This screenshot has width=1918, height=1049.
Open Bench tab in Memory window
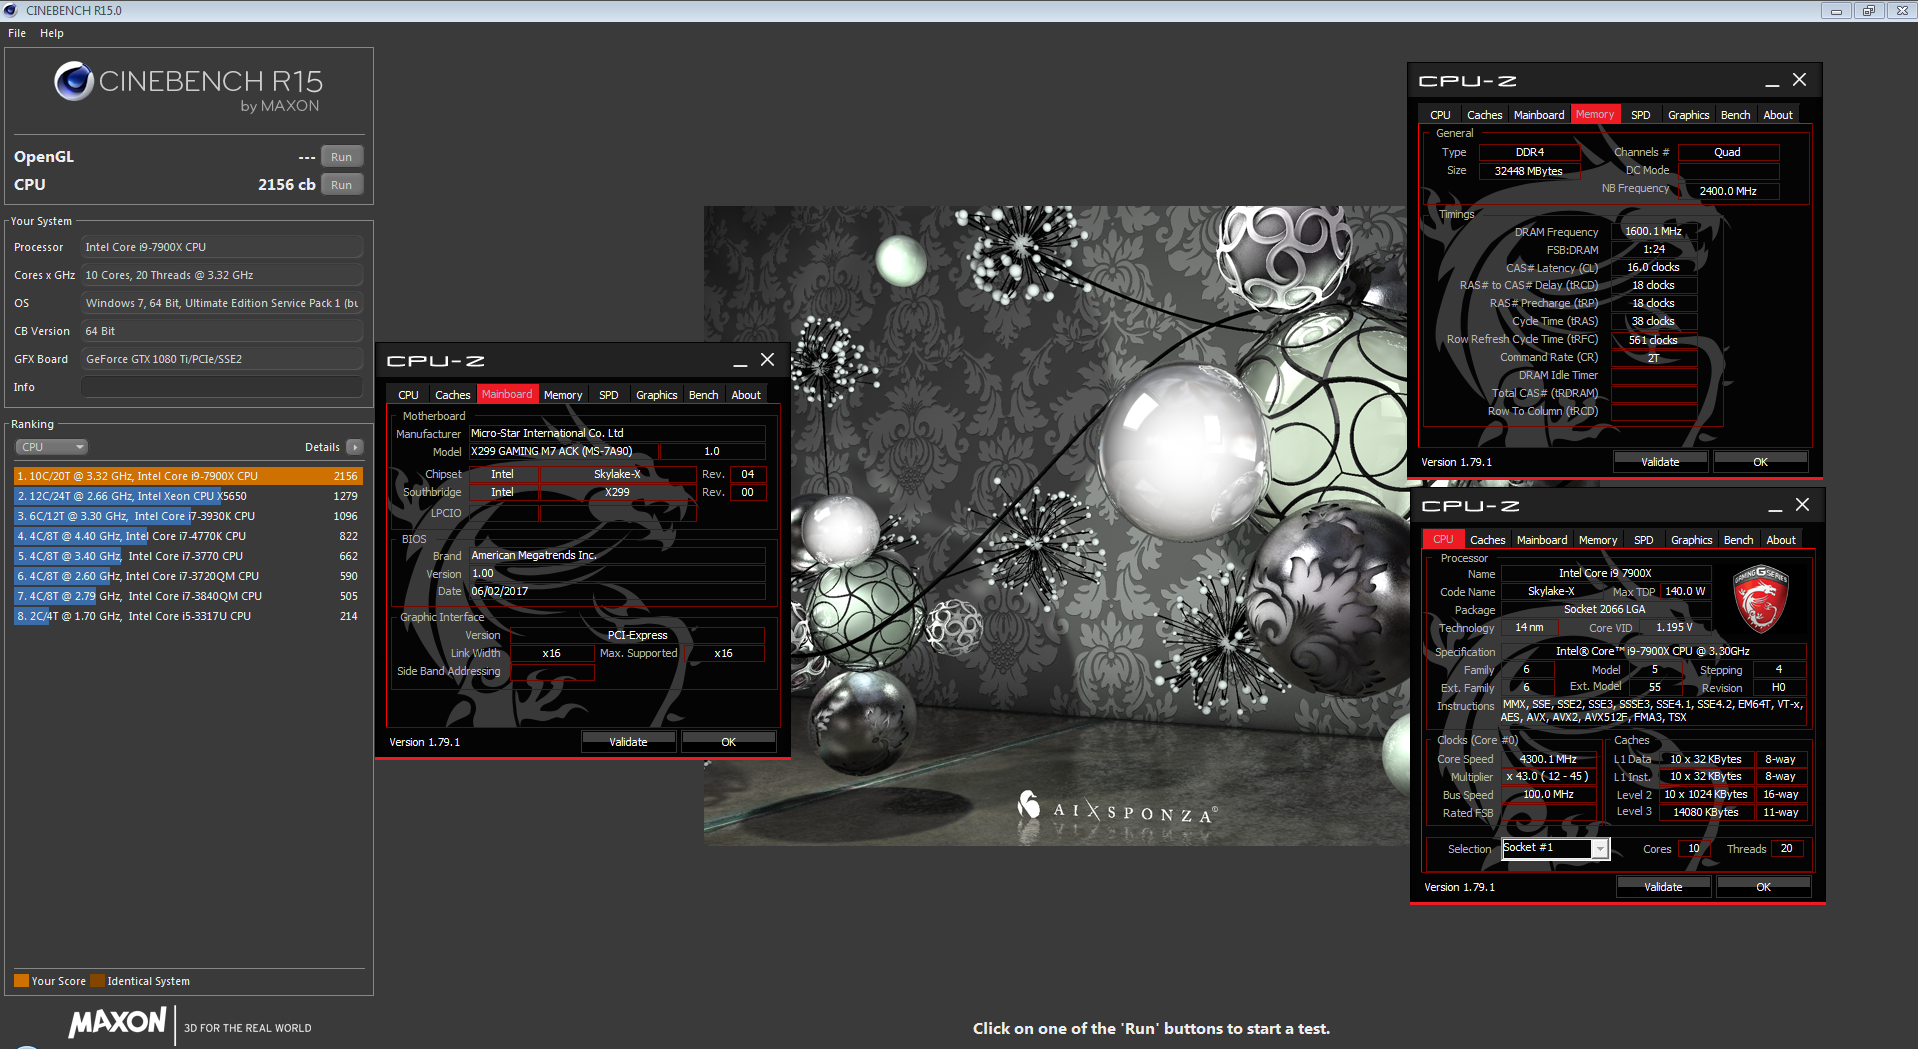click(x=1736, y=115)
